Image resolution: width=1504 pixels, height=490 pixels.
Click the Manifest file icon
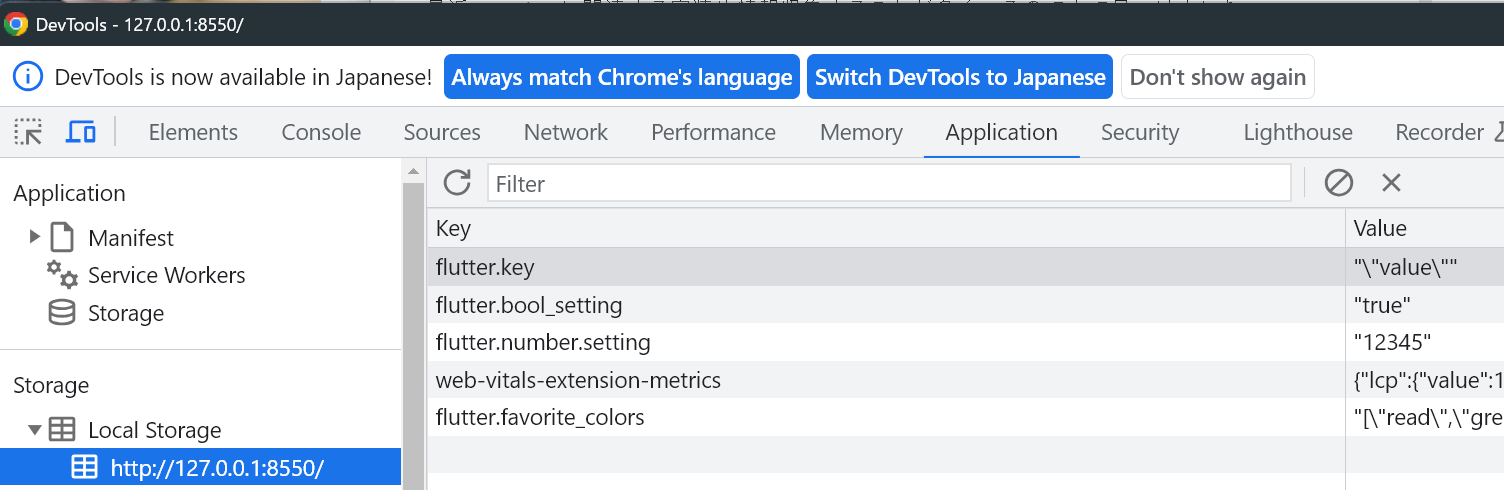click(62, 238)
